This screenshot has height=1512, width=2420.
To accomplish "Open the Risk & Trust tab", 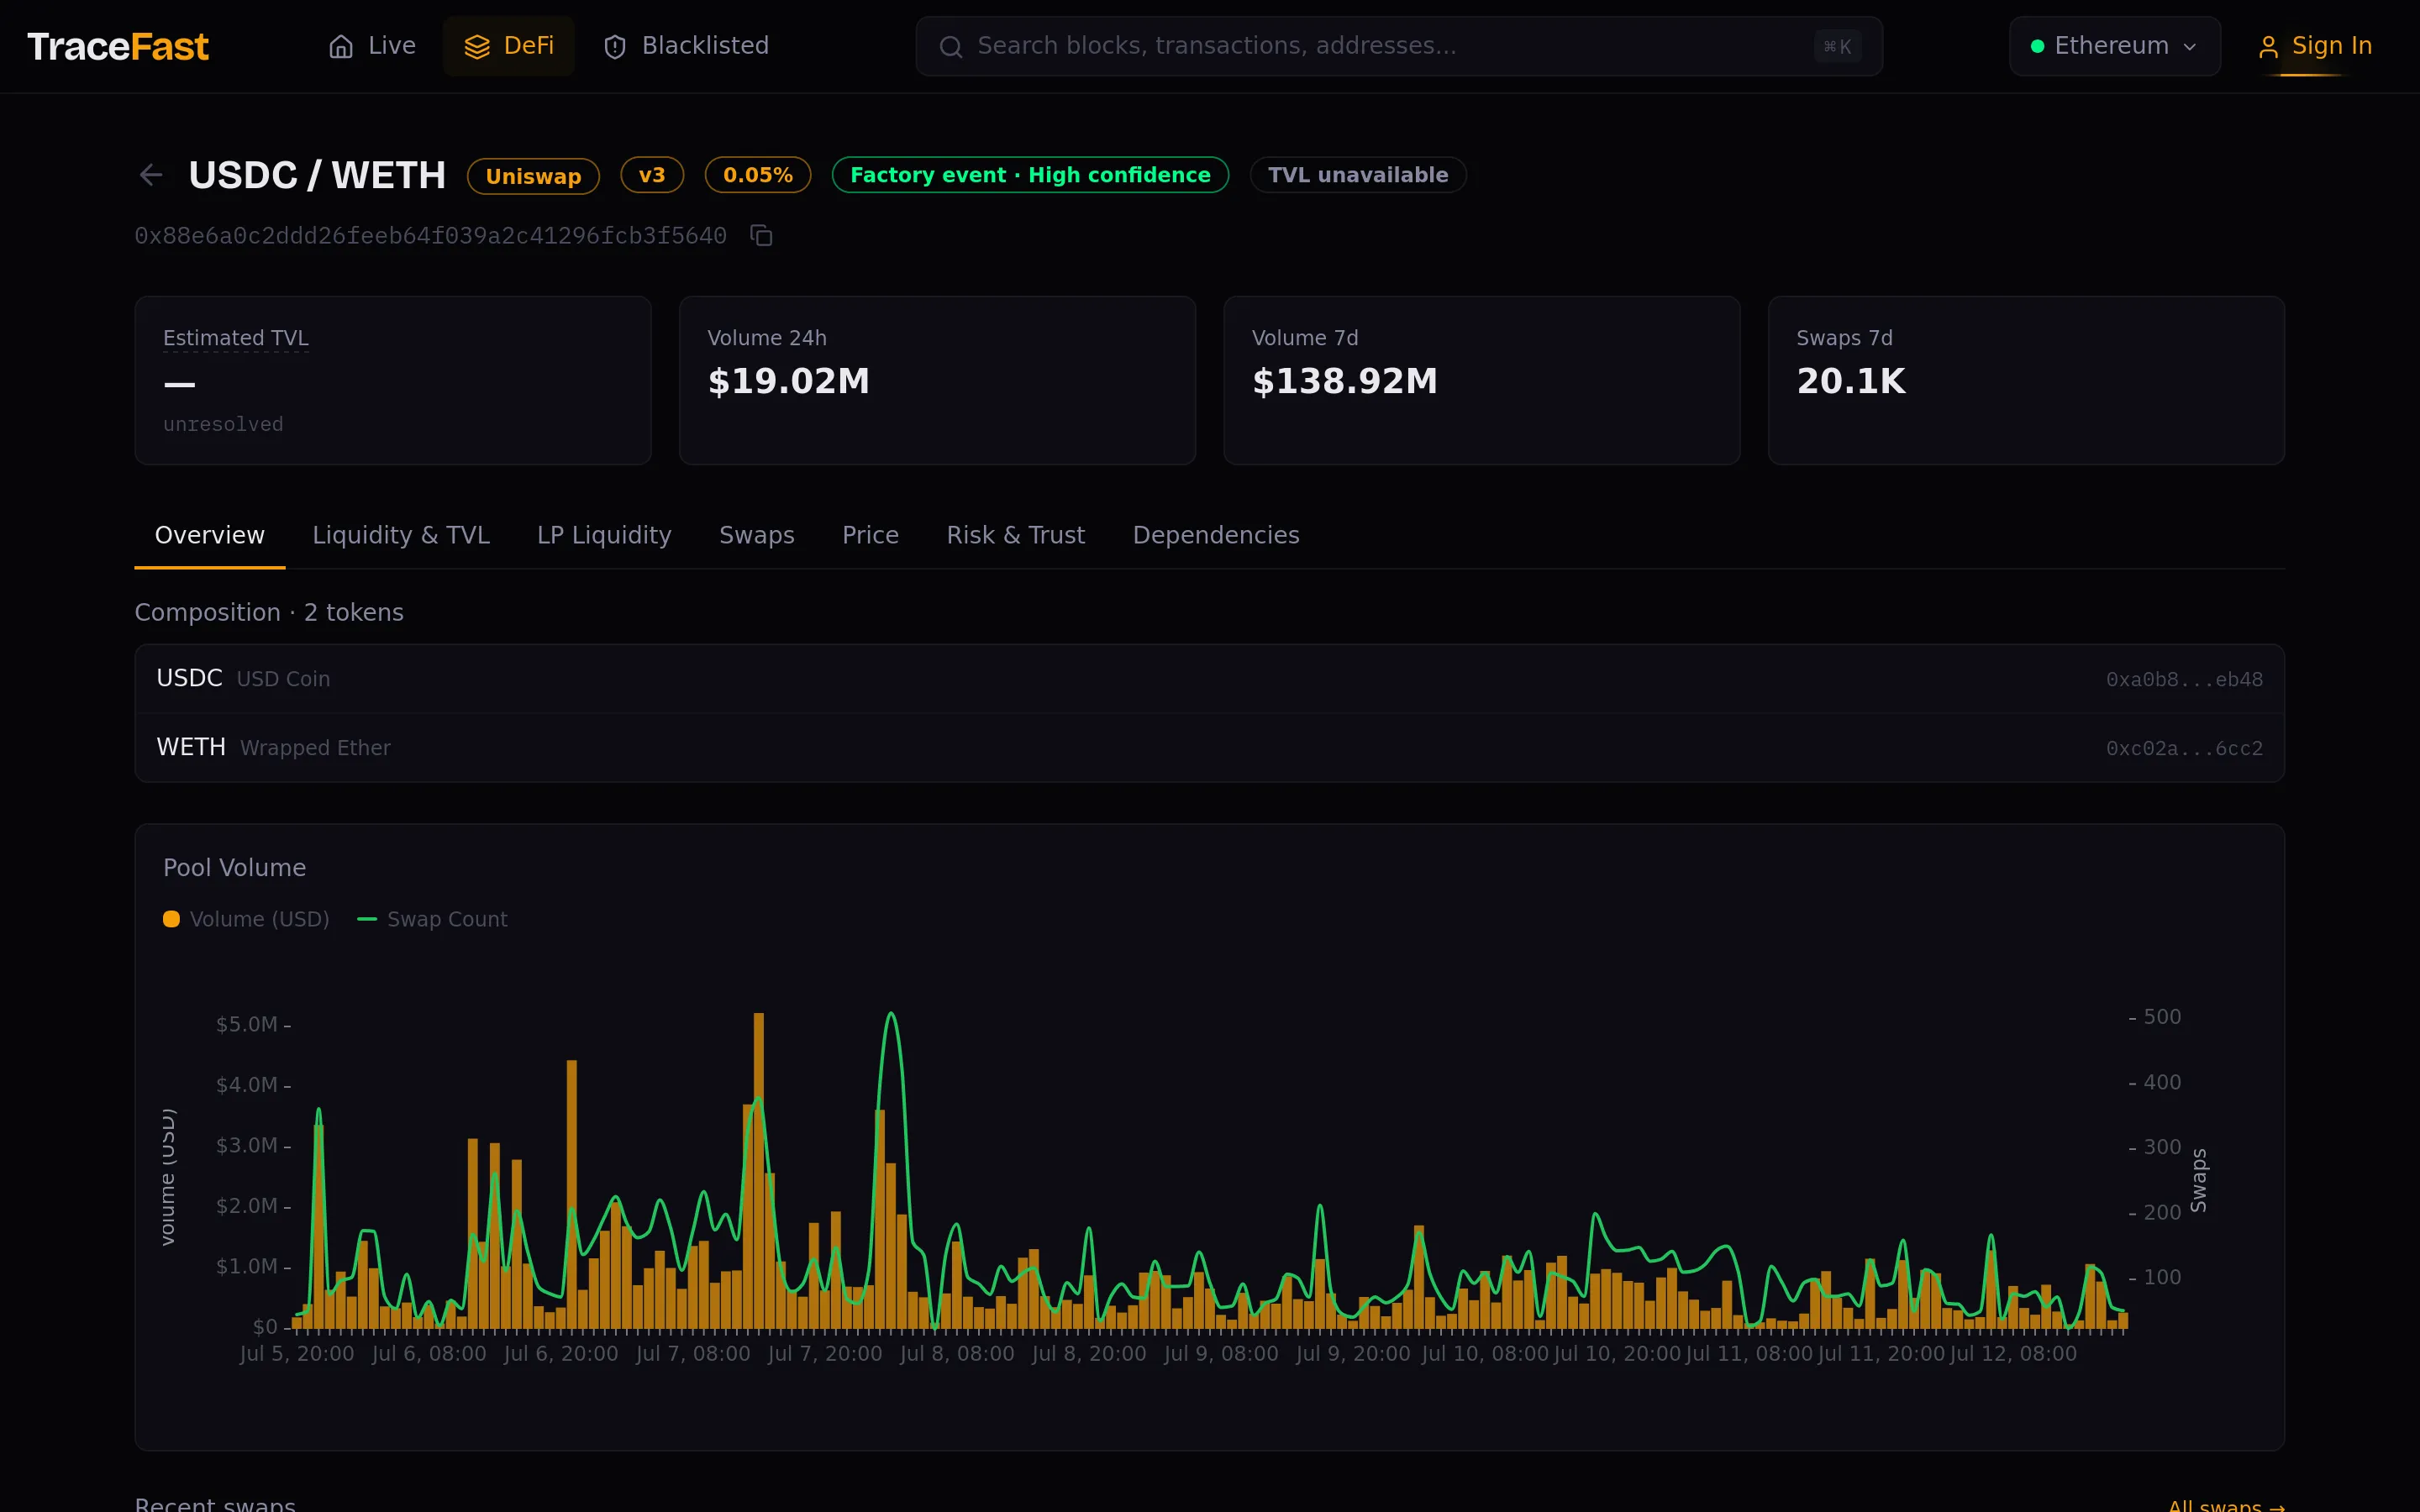I will pyautogui.click(x=1015, y=535).
